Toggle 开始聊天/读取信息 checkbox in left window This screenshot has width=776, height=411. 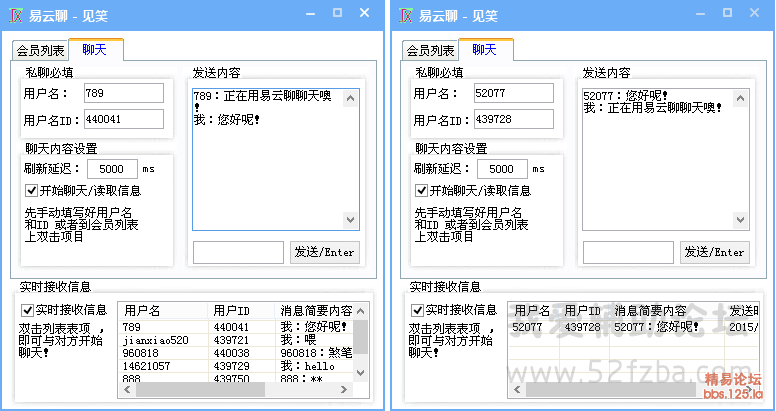tap(31, 191)
